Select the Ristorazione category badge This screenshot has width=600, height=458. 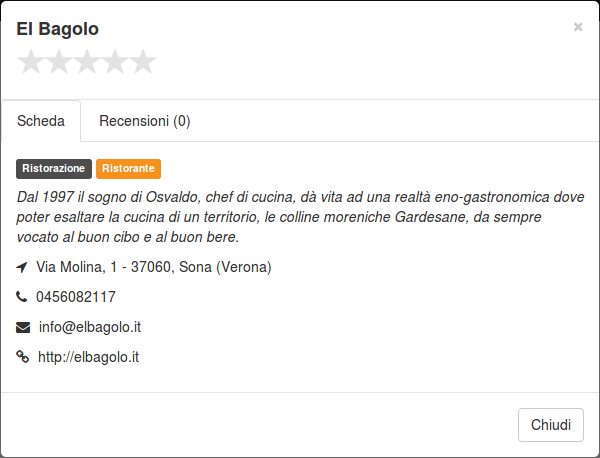tap(54, 169)
